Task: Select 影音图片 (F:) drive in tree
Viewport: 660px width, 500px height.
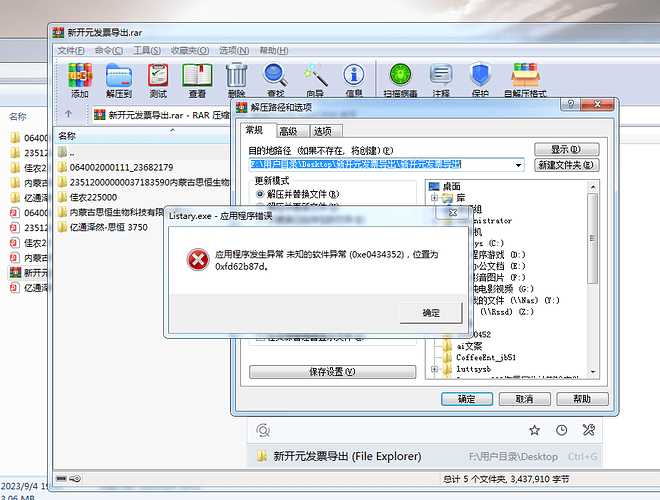Action: click(498, 277)
